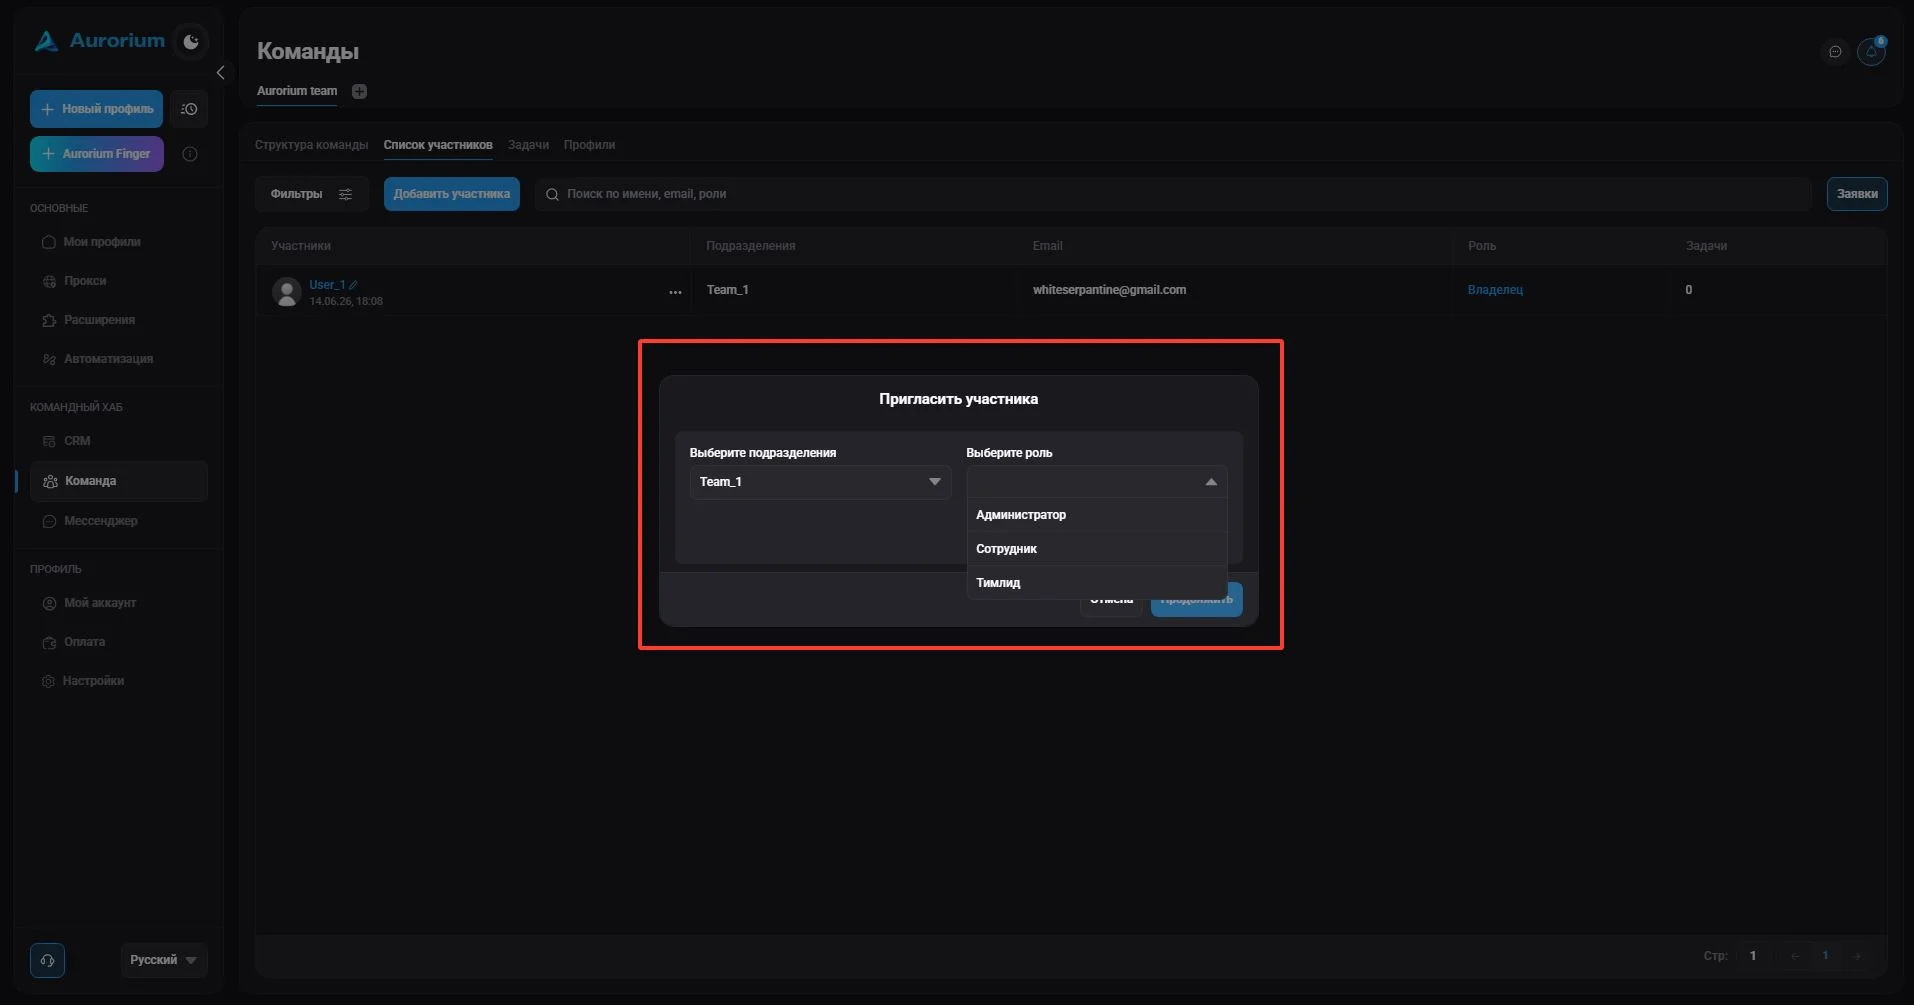Open Прокси in the sidebar
Viewport: 1914px width, 1005px height.
(85, 281)
